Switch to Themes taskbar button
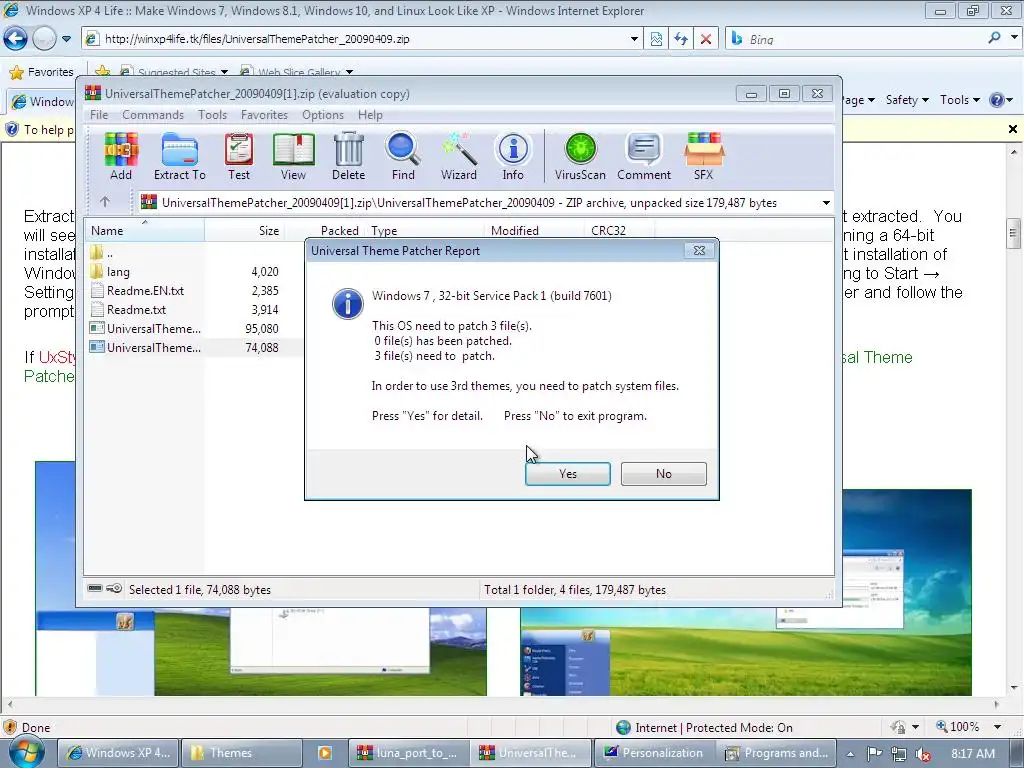Image resolution: width=1024 pixels, height=768 pixels. tap(241, 752)
